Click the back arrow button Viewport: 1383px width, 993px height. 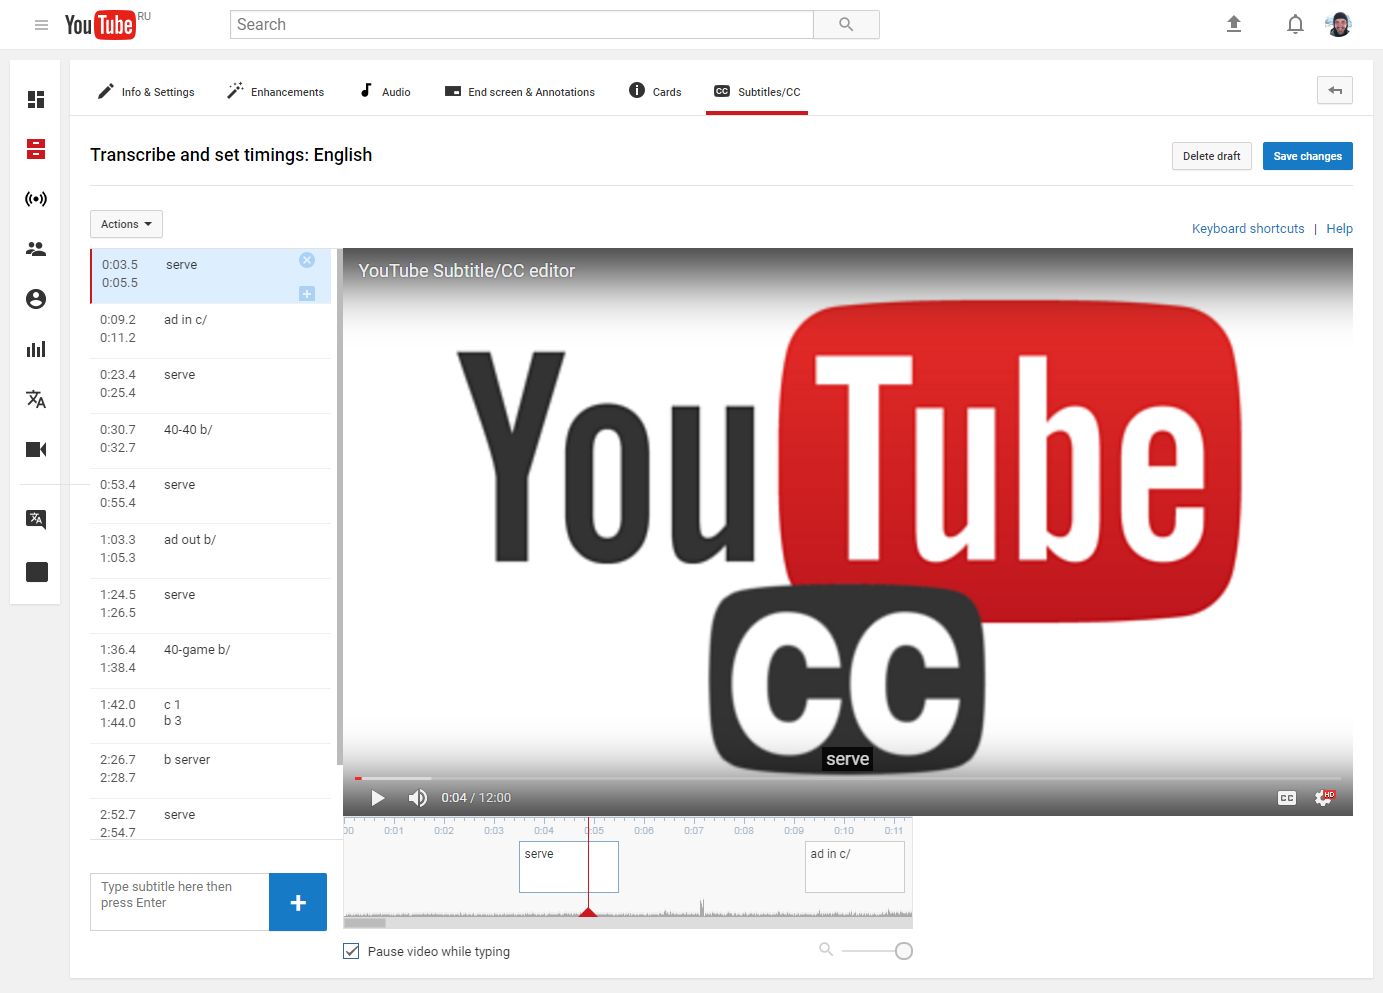pos(1335,90)
